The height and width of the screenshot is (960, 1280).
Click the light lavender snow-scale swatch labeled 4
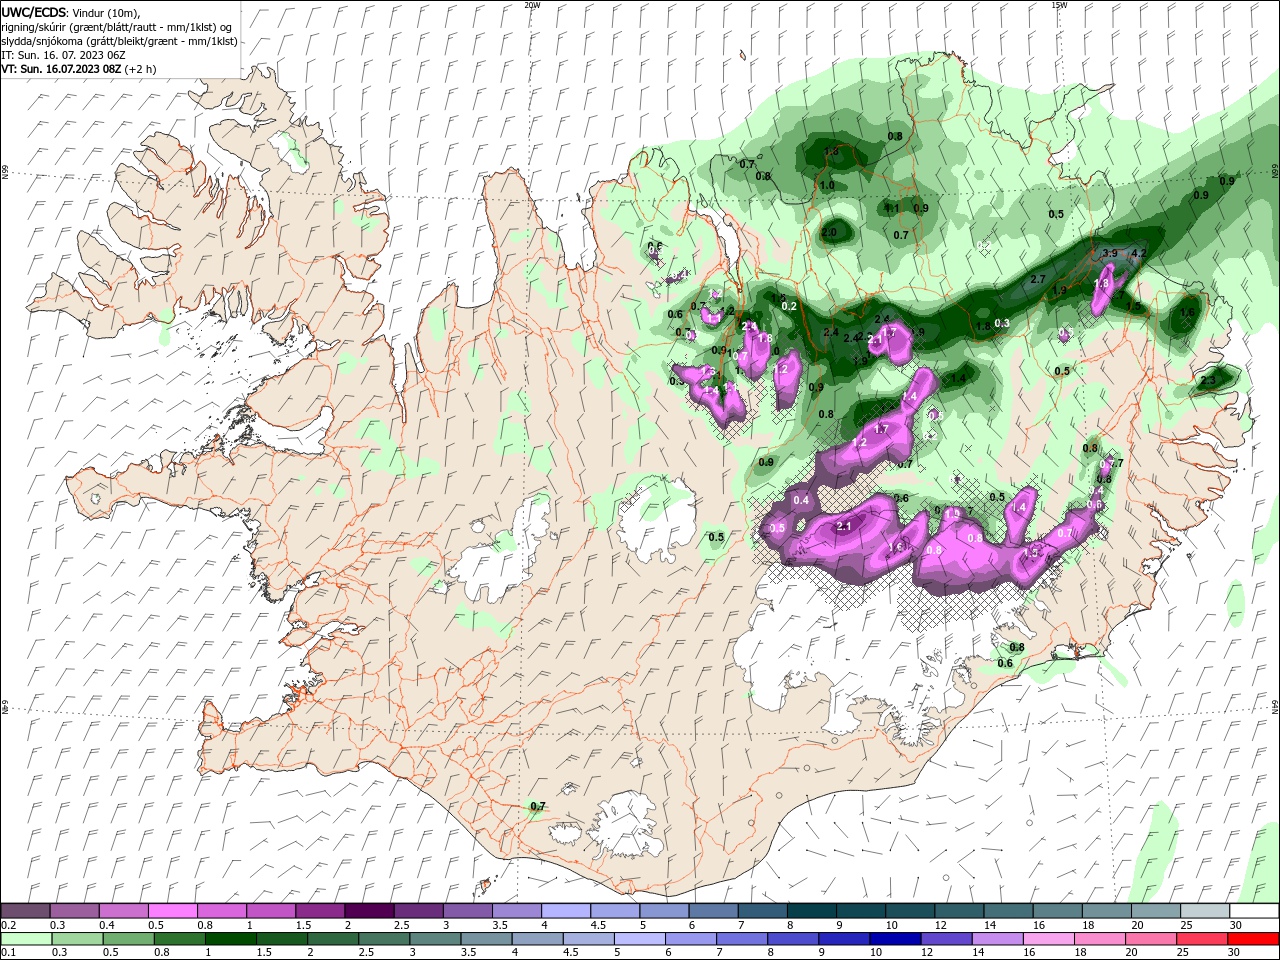click(565, 911)
